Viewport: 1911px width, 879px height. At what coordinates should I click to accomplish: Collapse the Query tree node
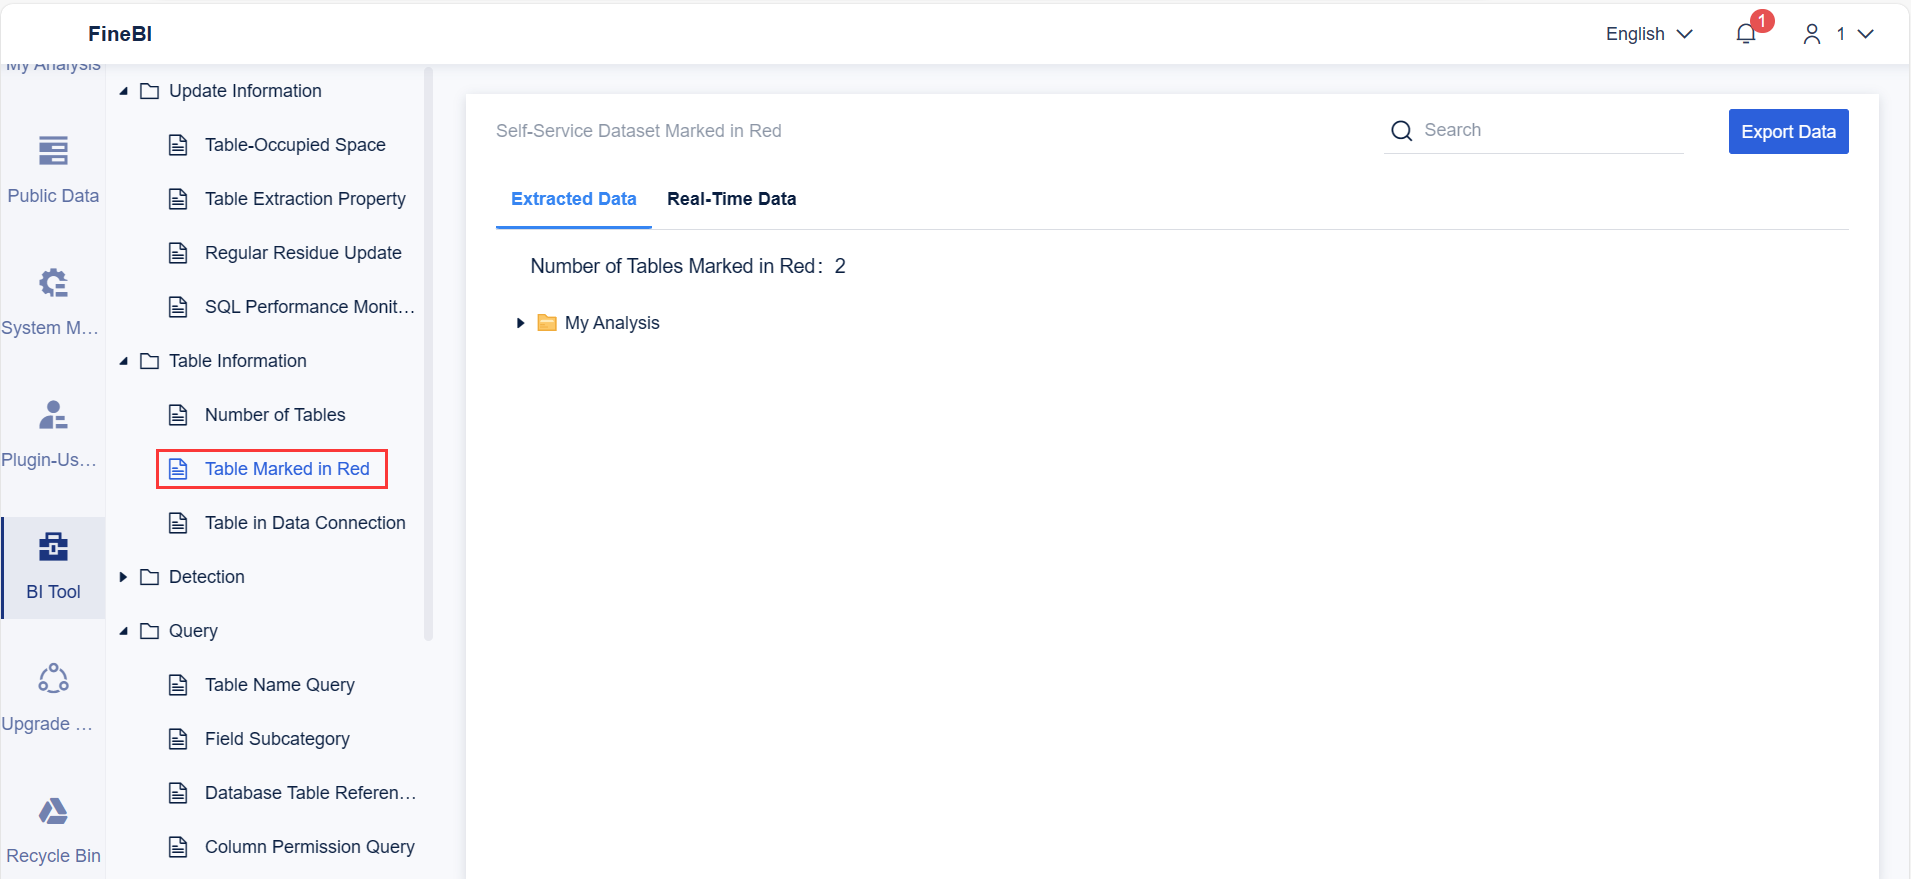pyautogui.click(x=124, y=631)
